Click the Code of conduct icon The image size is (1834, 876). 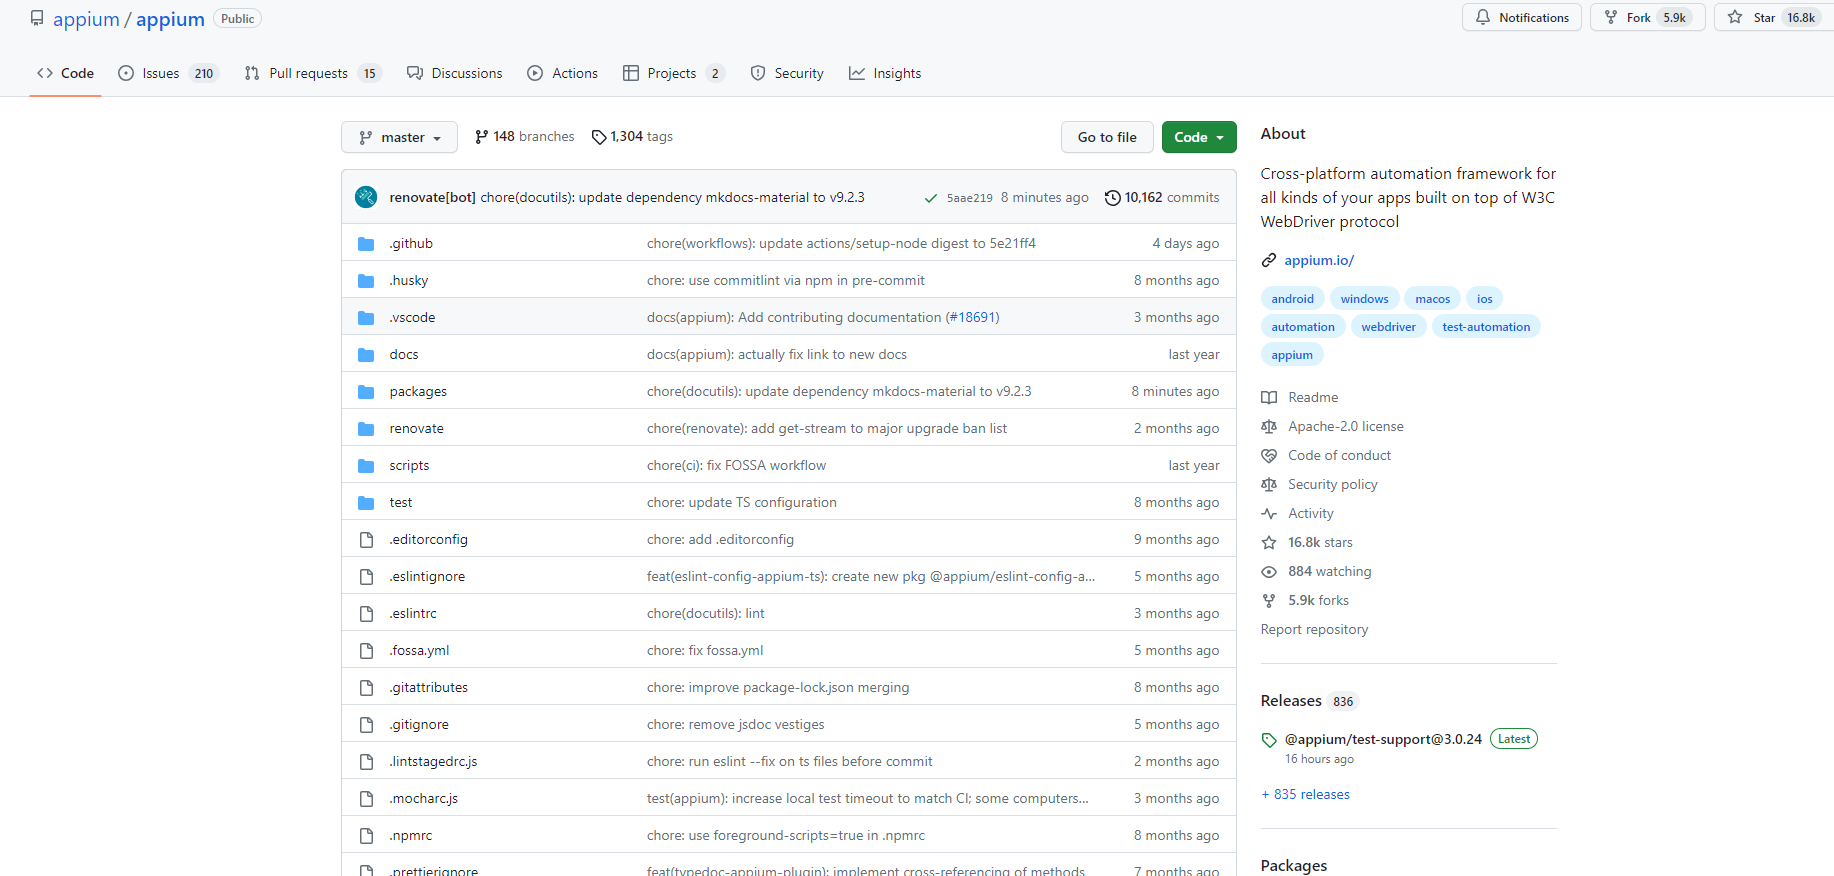1269,455
